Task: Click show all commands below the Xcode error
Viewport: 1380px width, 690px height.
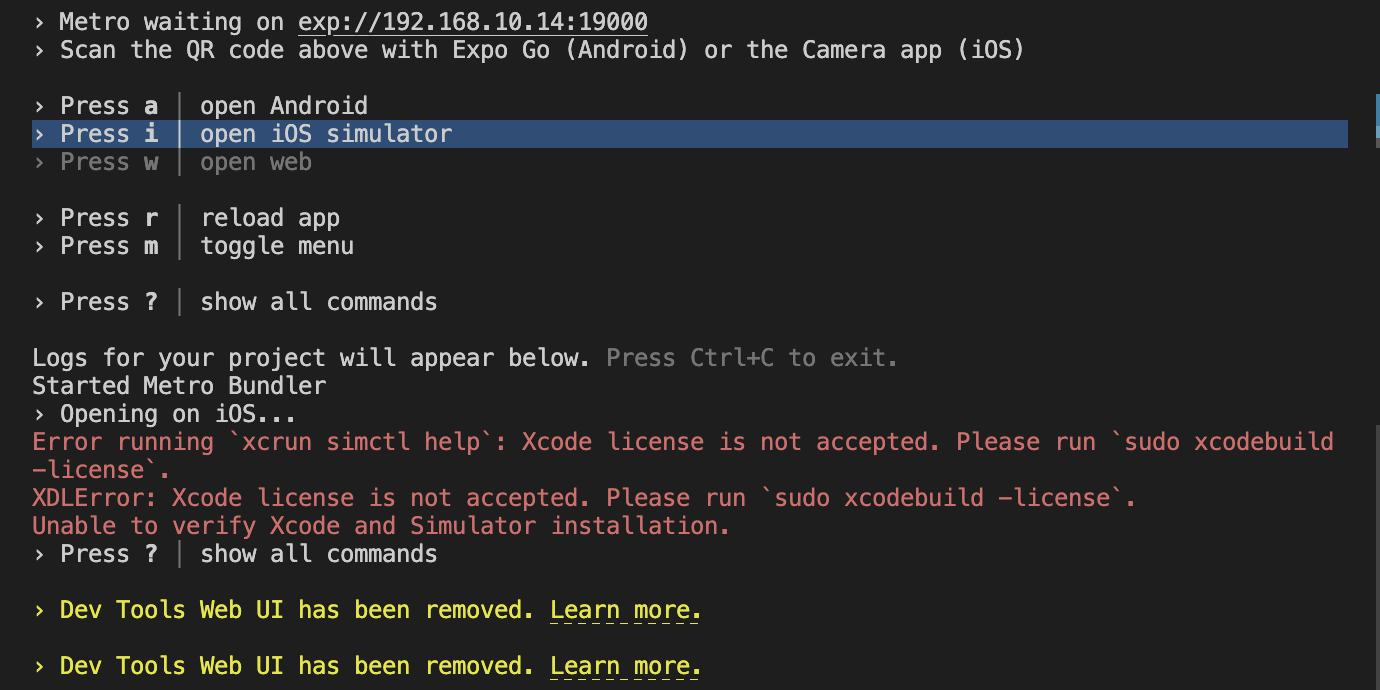Action: tap(319, 554)
